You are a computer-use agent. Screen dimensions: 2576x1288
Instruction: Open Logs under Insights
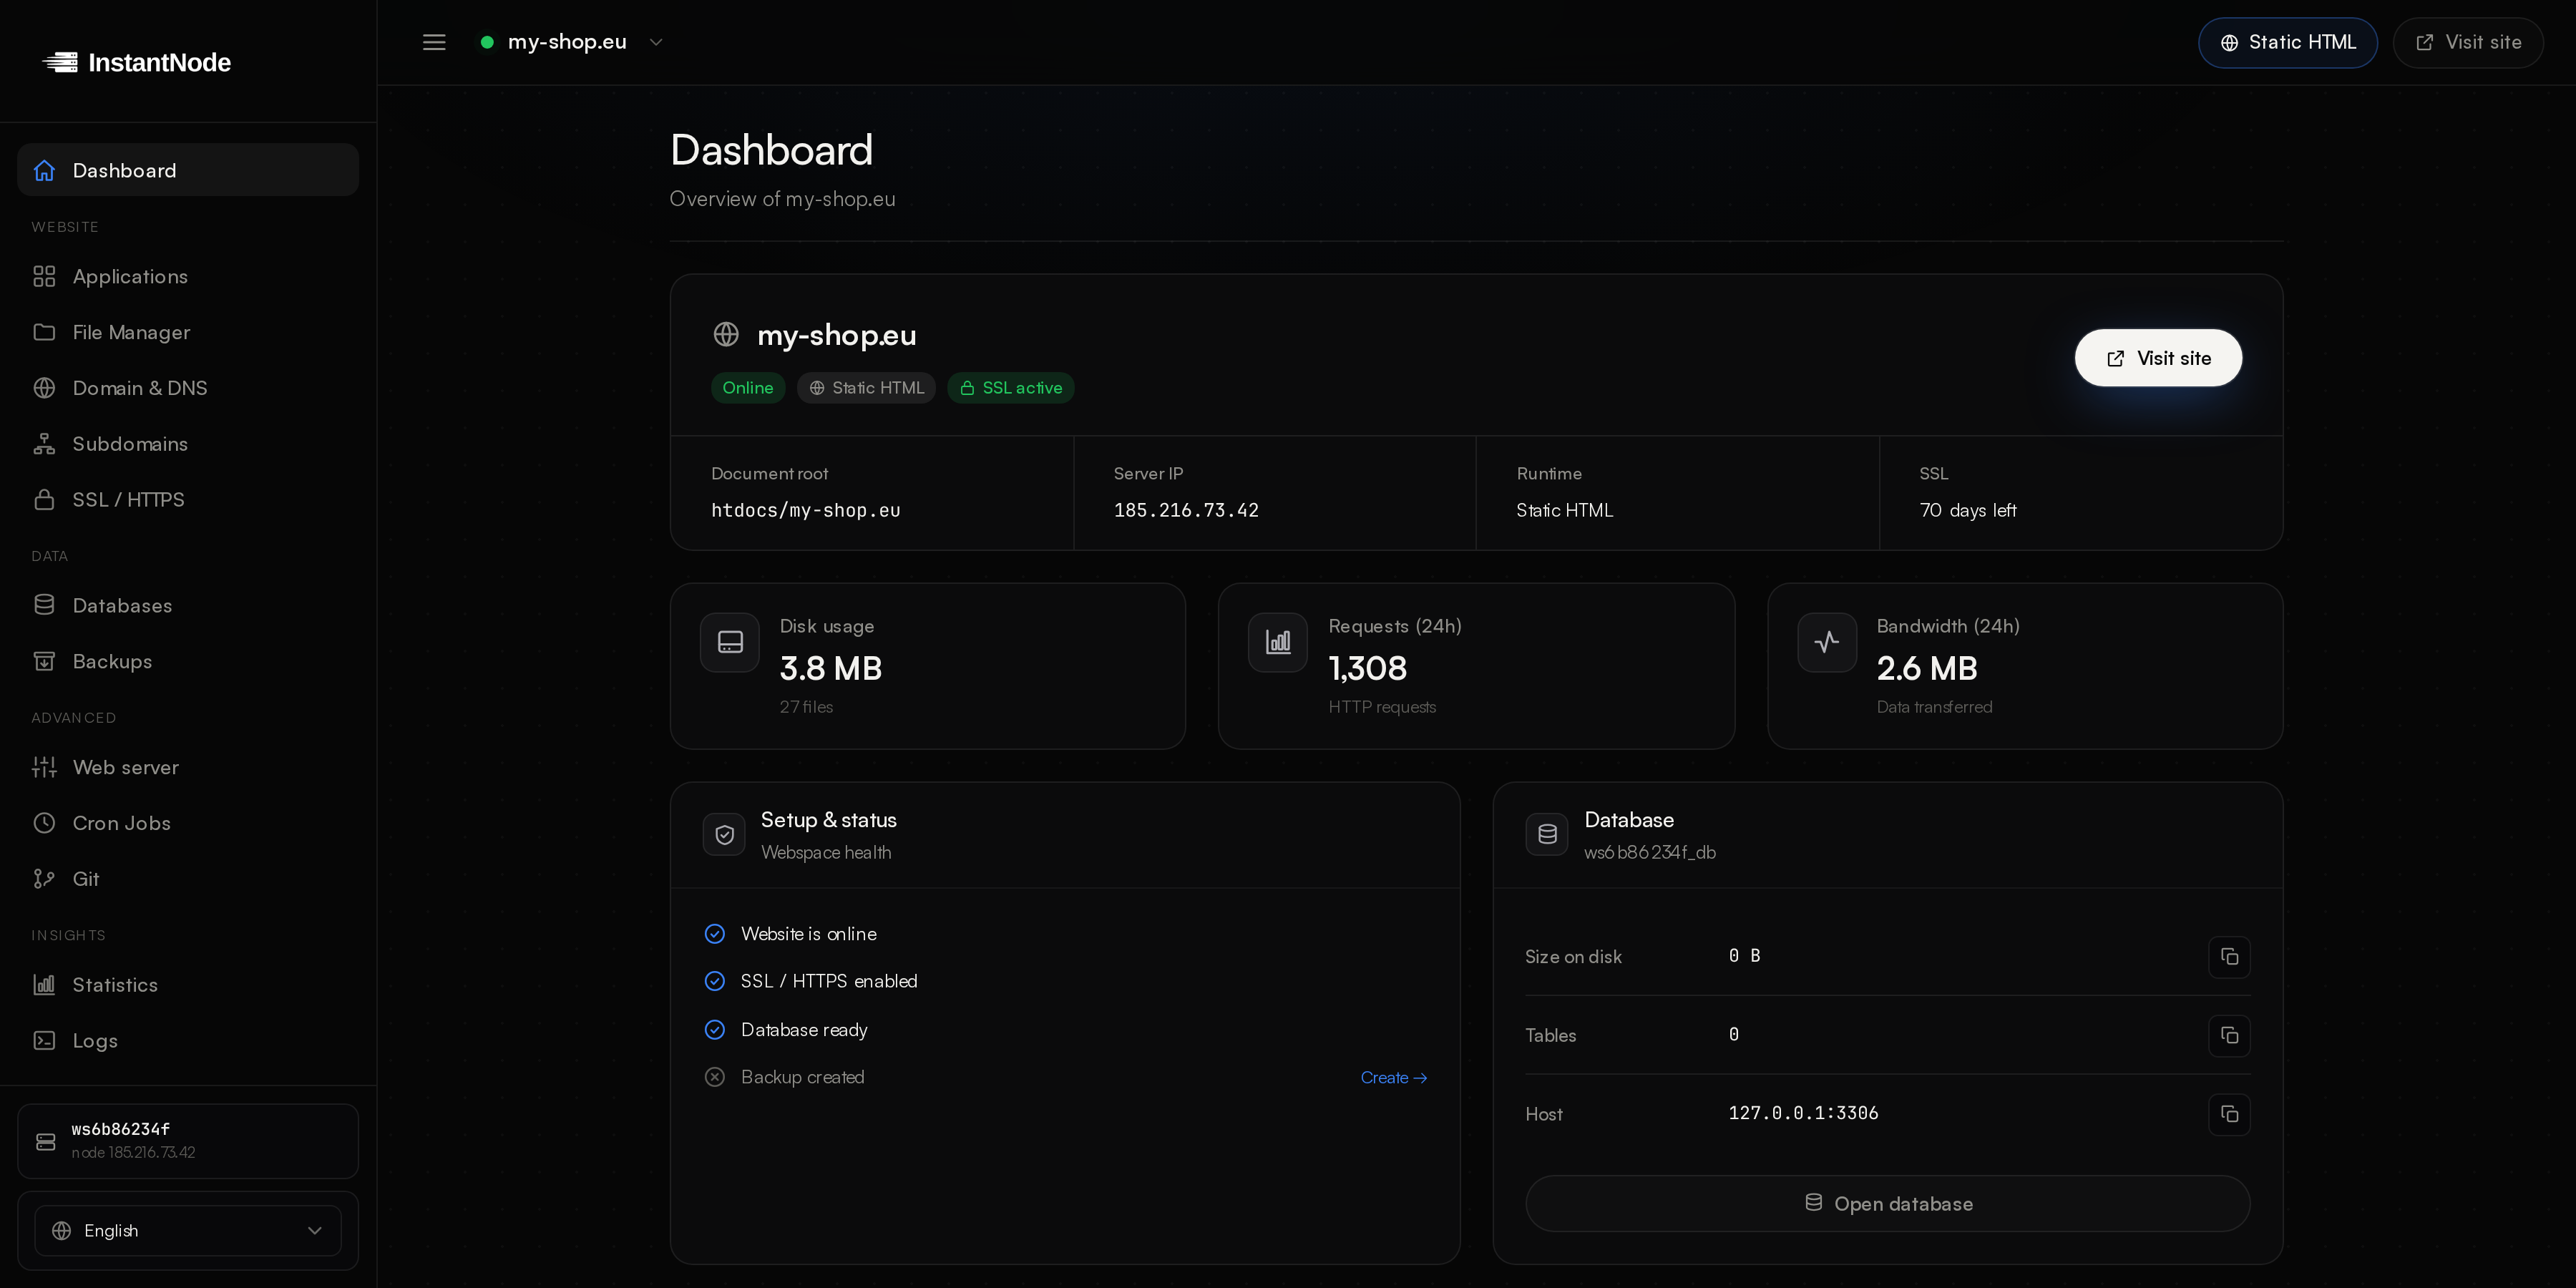[x=188, y=1040]
